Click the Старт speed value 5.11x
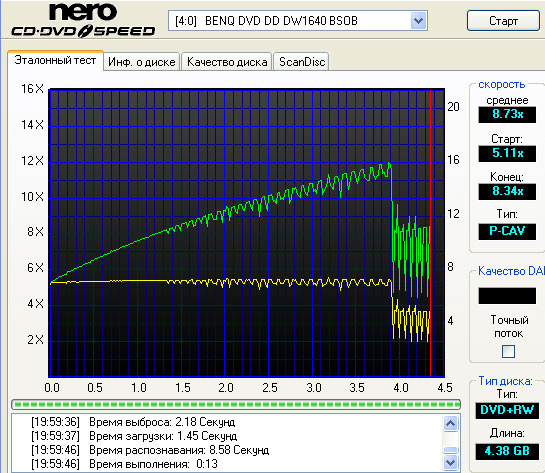Image resolution: width=545 pixels, height=473 pixels. pyautogui.click(x=507, y=153)
